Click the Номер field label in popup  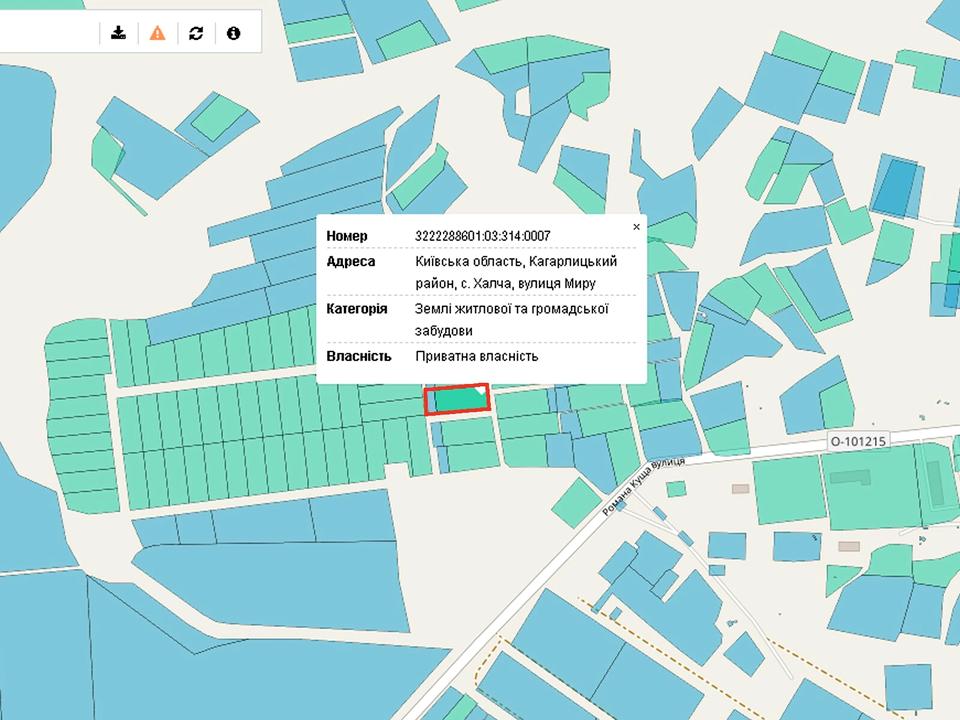pos(347,236)
